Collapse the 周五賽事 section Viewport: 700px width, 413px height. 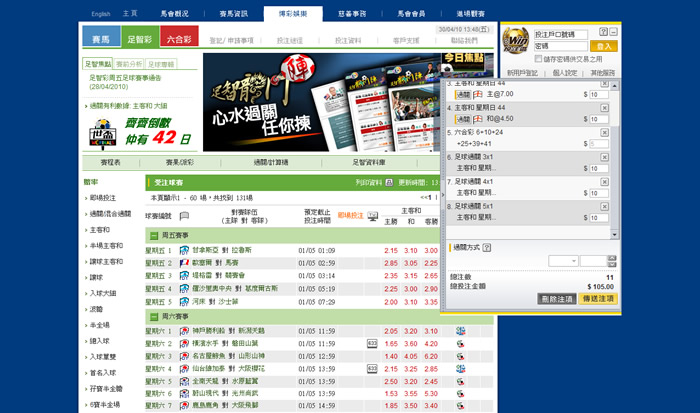tap(154, 236)
